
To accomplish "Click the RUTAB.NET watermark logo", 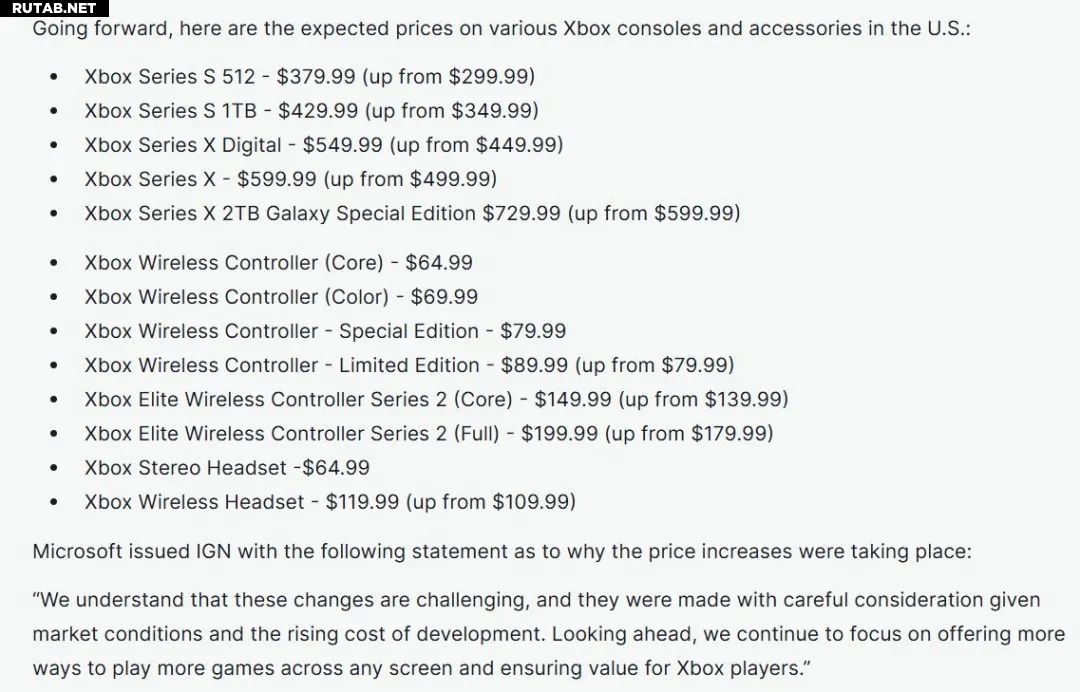I will [x=54, y=8].
